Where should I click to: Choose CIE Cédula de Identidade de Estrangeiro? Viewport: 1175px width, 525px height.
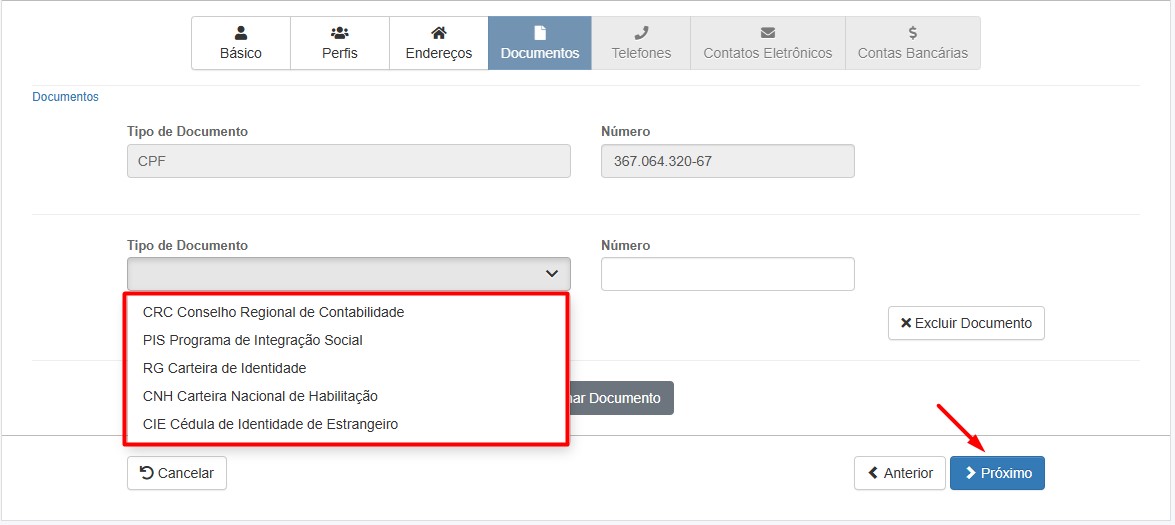coord(270,424)
